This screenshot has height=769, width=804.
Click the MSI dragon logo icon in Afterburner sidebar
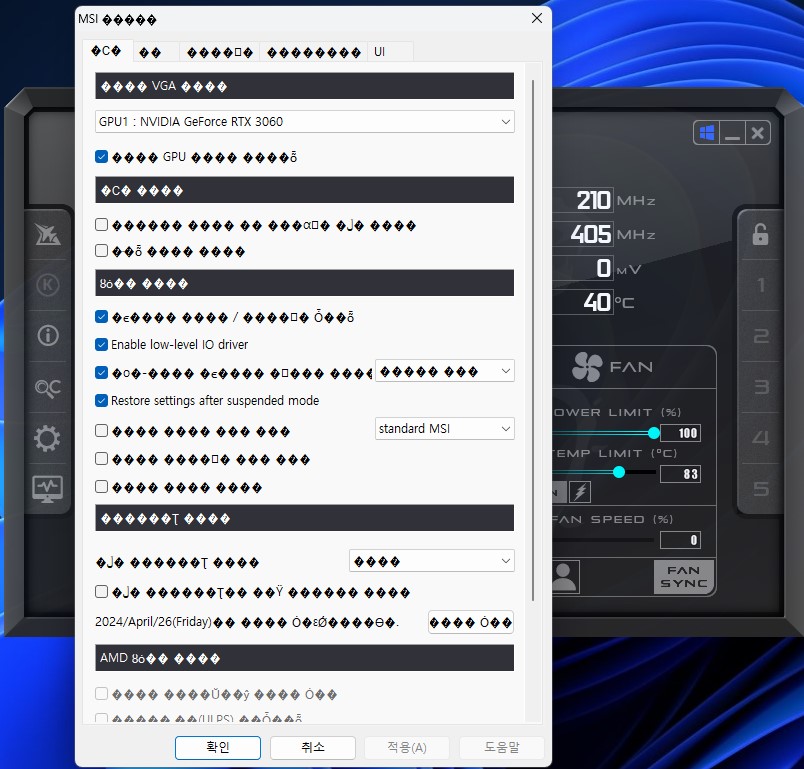pyautogui.click(x=48, y=235)
